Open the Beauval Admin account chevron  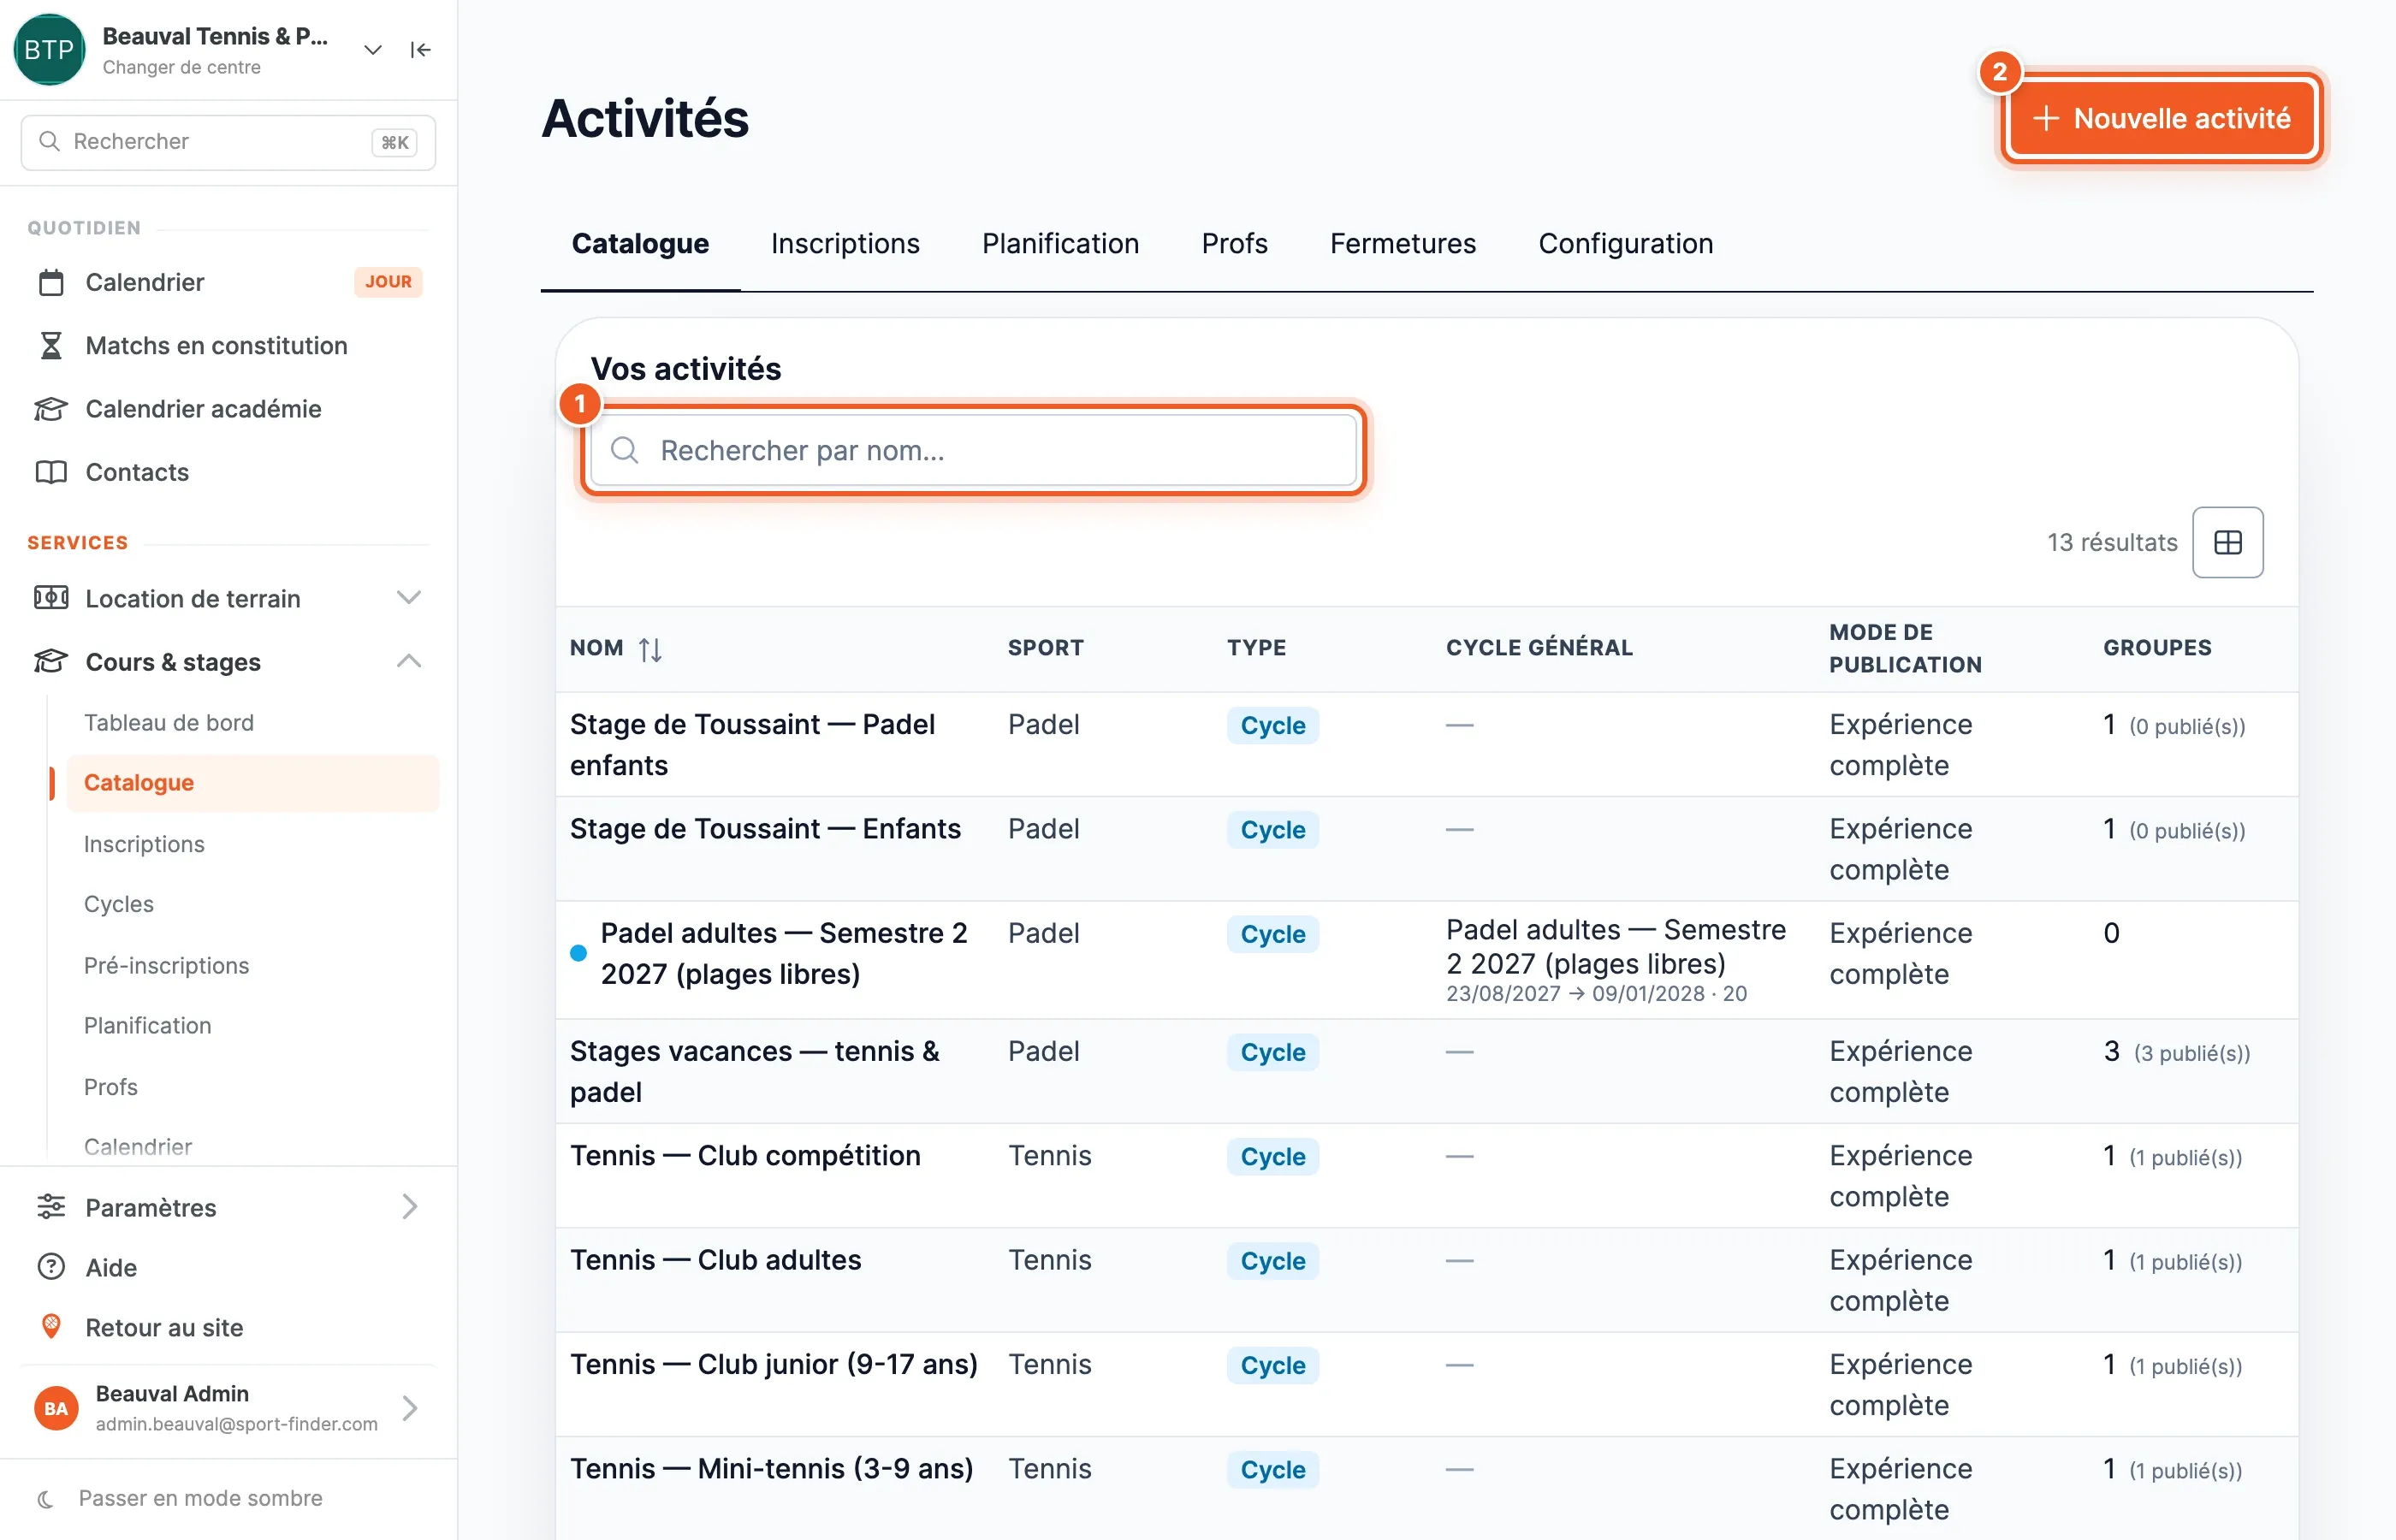point(409,1408)
